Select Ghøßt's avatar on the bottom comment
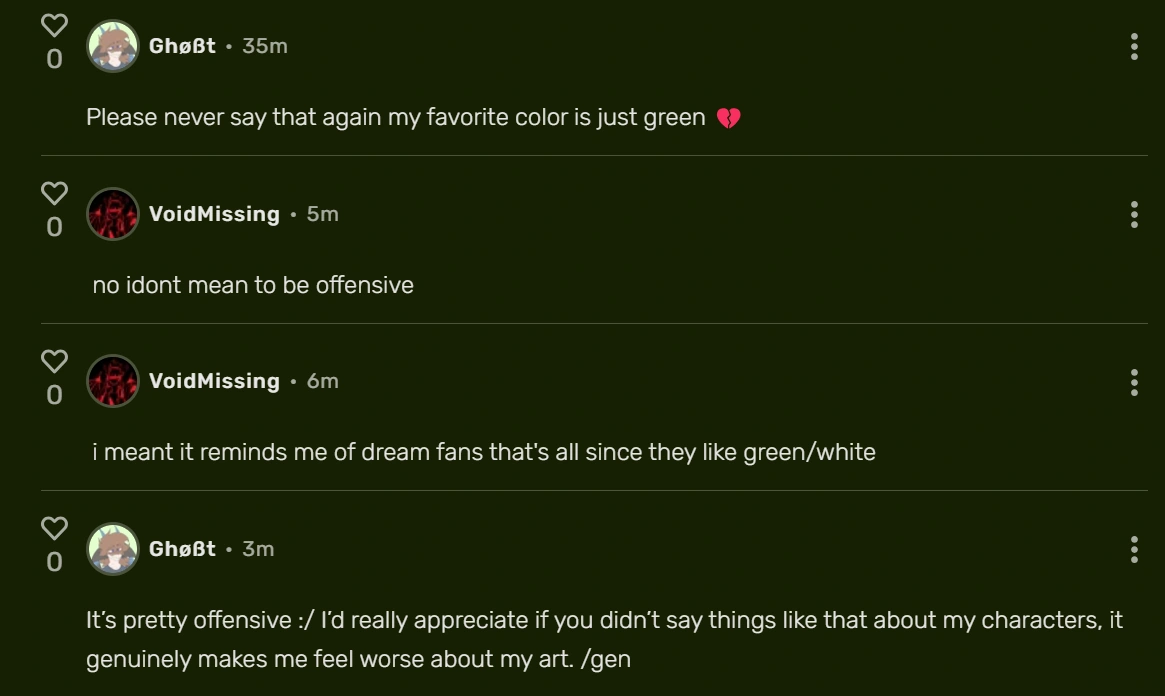The image size is (1165, 696). coord(113,549)
